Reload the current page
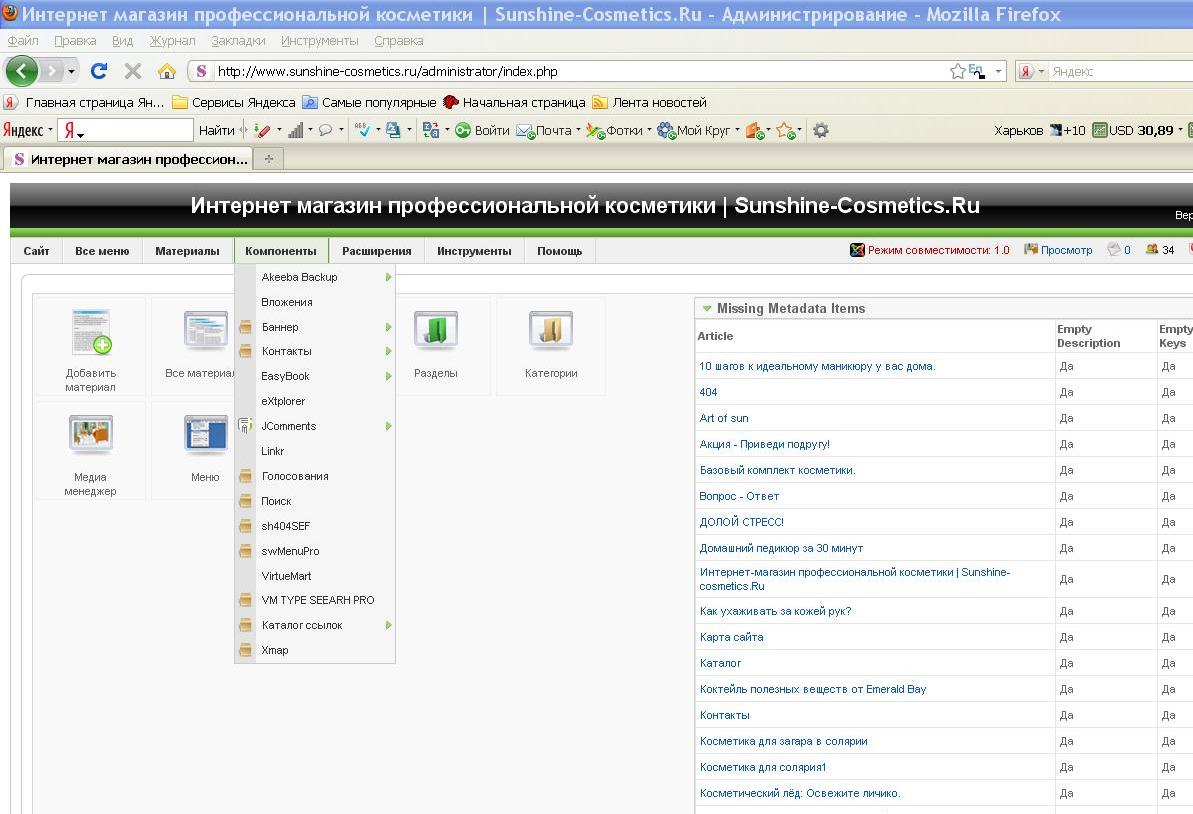Screen dimensions: 1193x814 point(99,71)
